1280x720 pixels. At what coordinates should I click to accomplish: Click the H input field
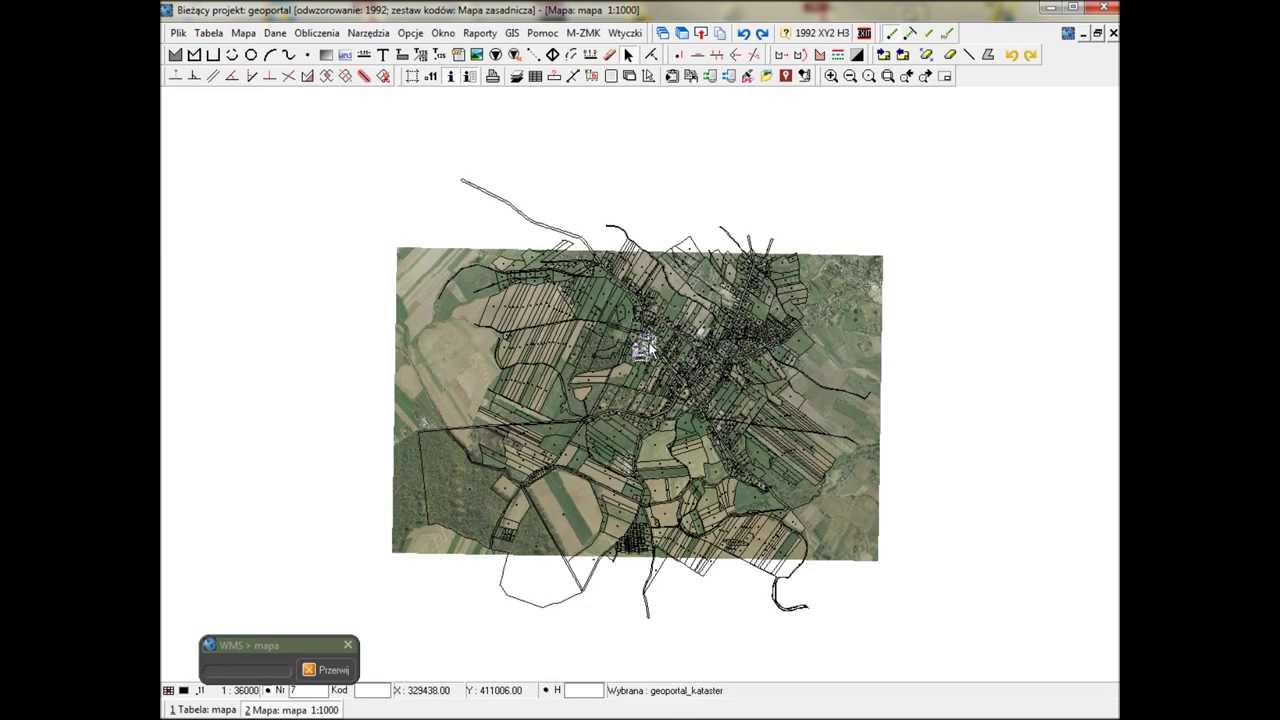click(584, 690)
